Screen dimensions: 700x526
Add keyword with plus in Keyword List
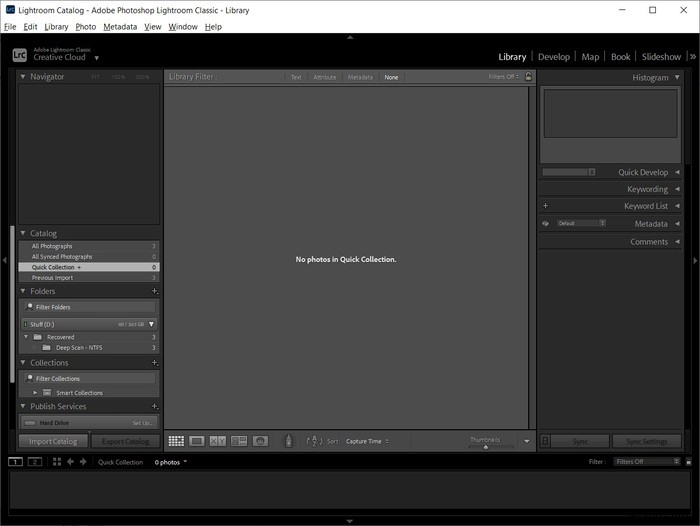click(545, 206)
